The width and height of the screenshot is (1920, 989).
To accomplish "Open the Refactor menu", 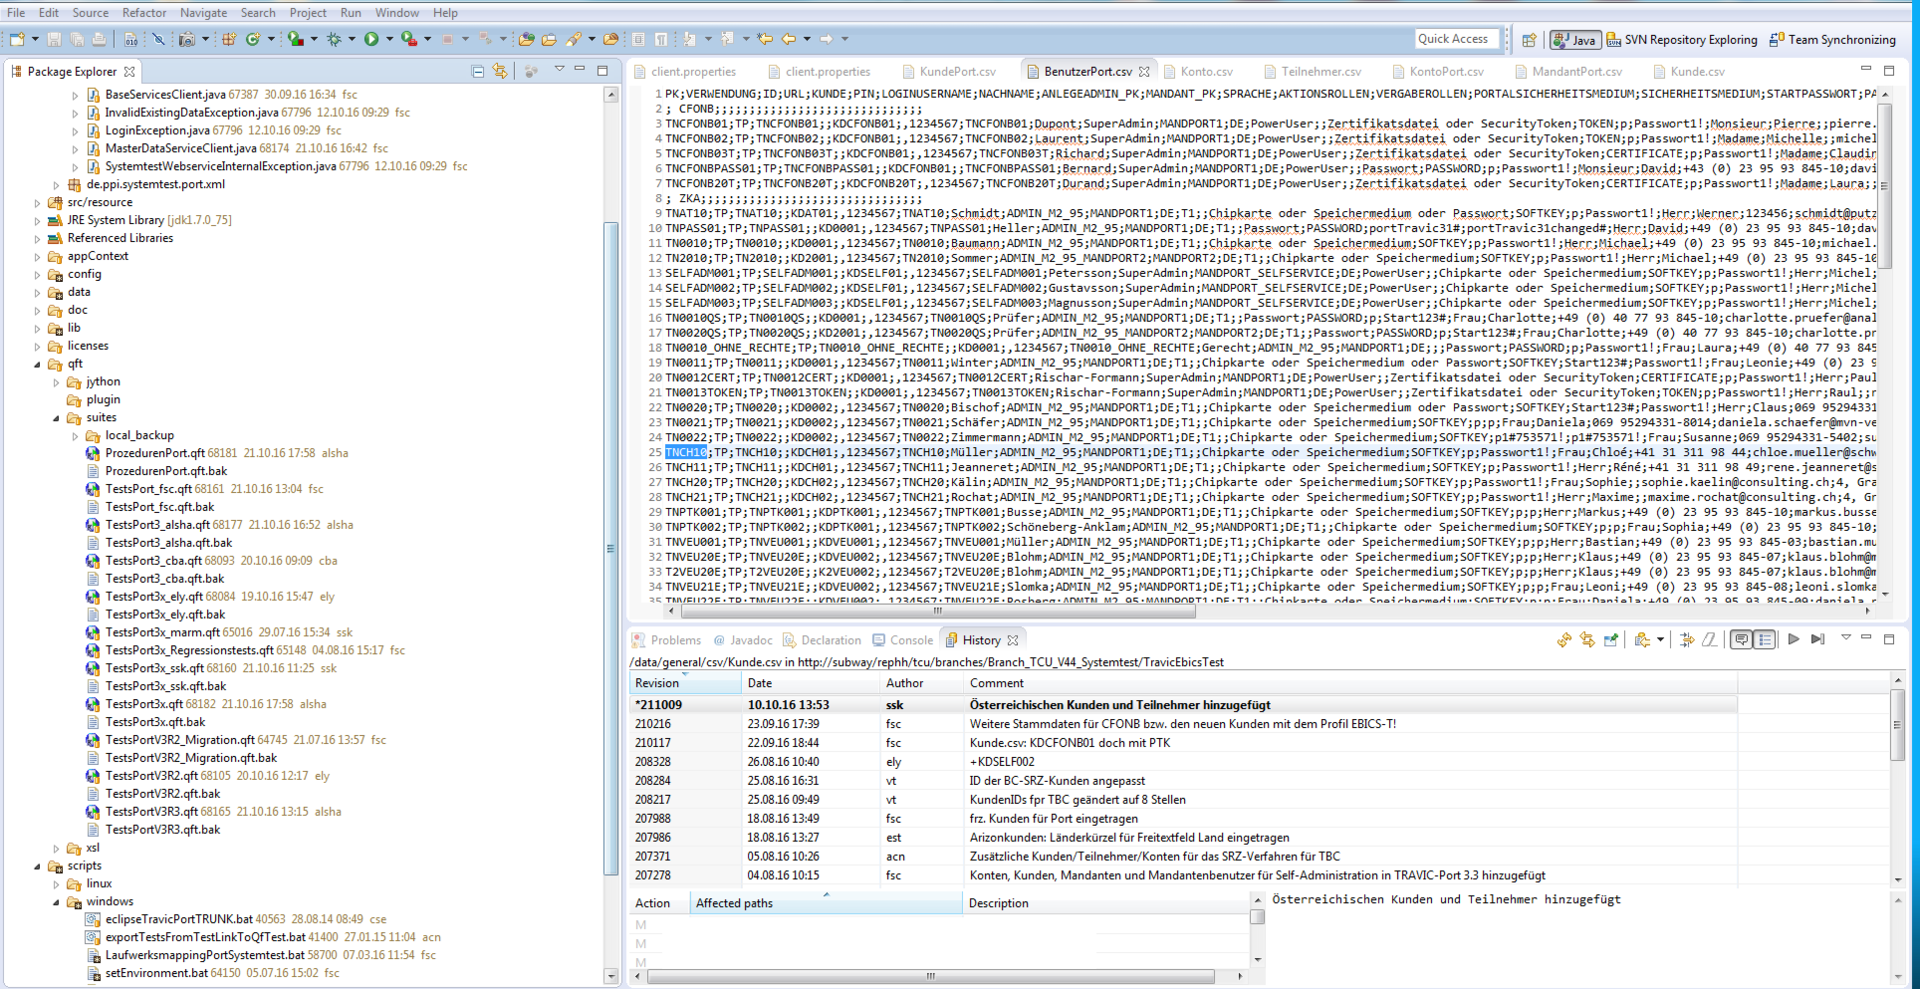I will coord(144,13).
